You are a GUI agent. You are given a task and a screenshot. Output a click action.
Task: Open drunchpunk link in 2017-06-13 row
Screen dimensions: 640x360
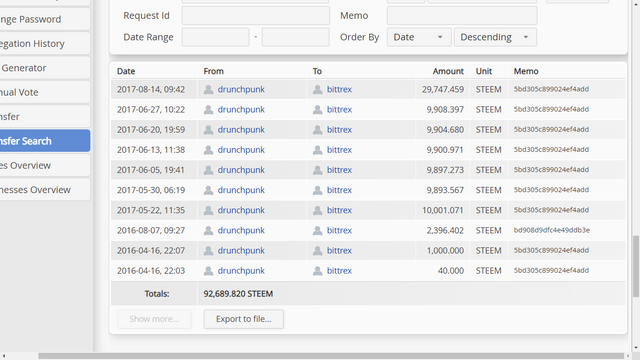point(241,150)
